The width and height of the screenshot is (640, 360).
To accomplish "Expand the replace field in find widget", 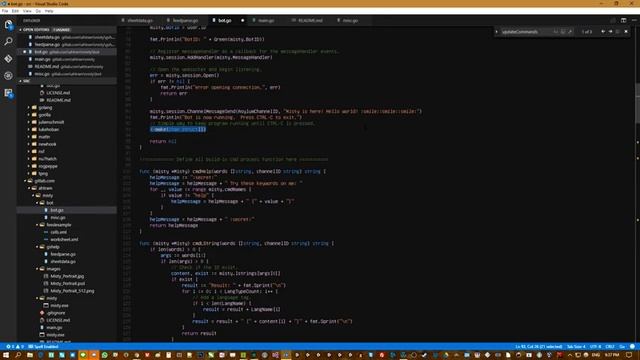I will tap(497, 31).
